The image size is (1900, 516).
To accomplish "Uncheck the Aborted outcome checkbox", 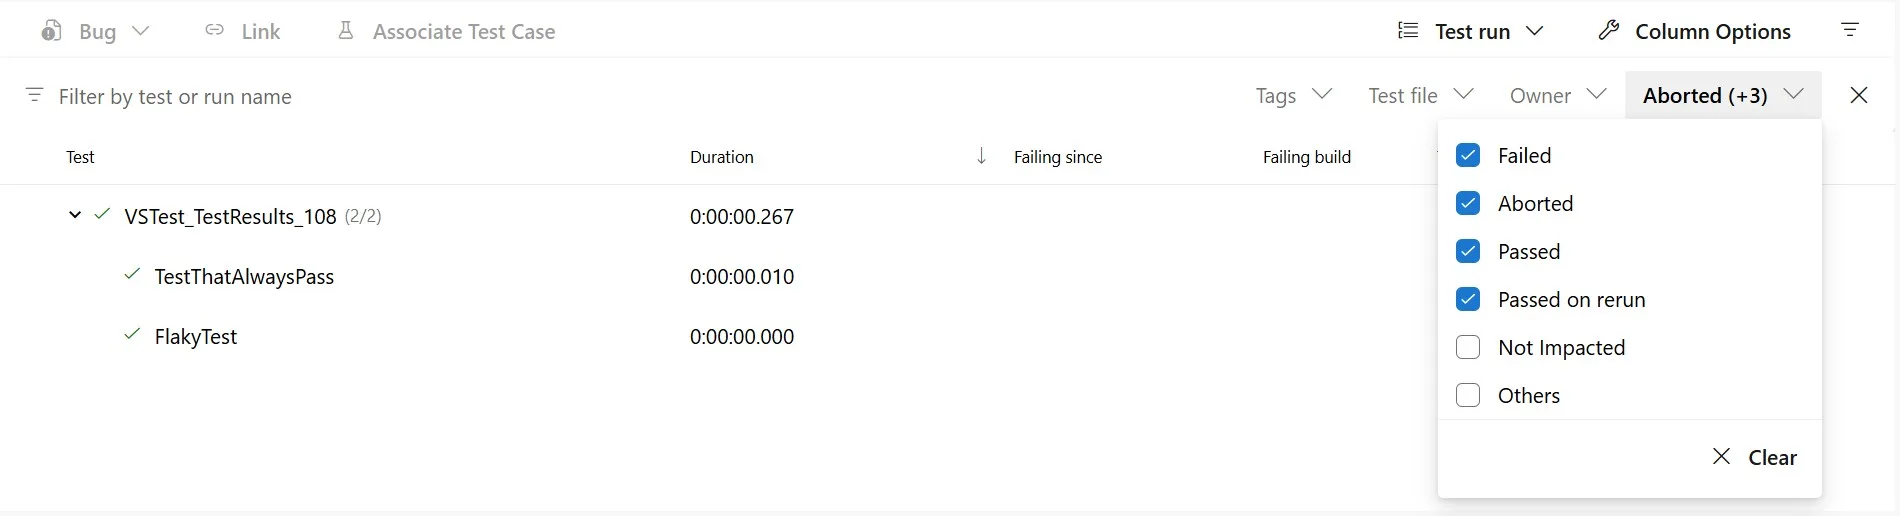I will tap(1468, 203).
